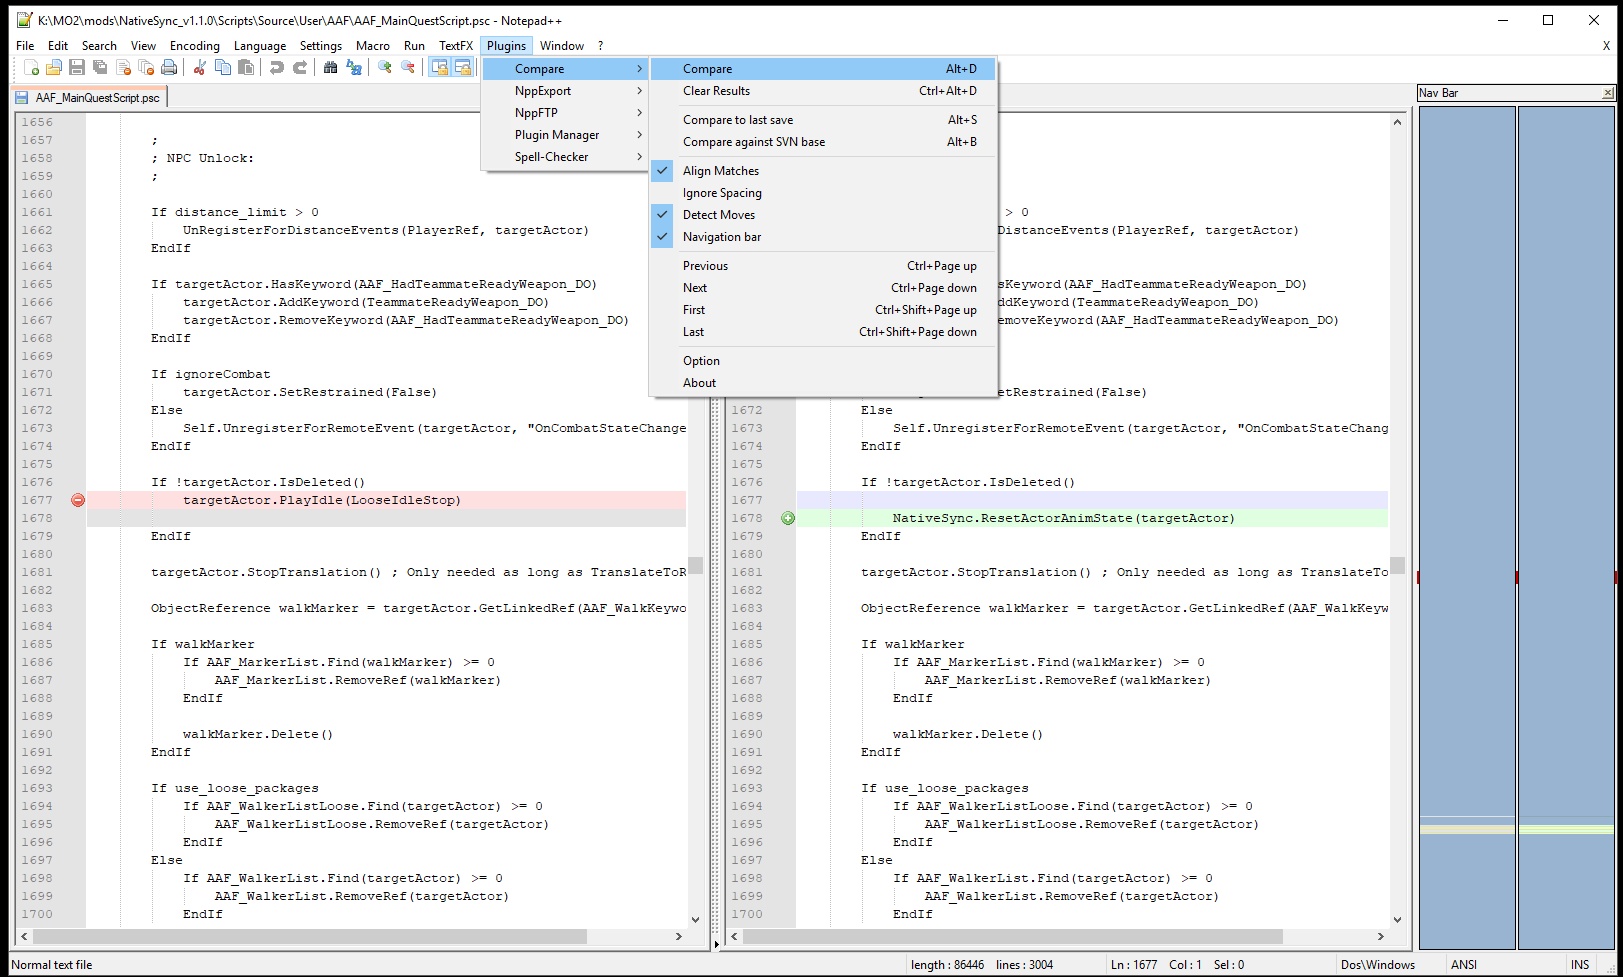Open the Encoding menu

point(194,45)
